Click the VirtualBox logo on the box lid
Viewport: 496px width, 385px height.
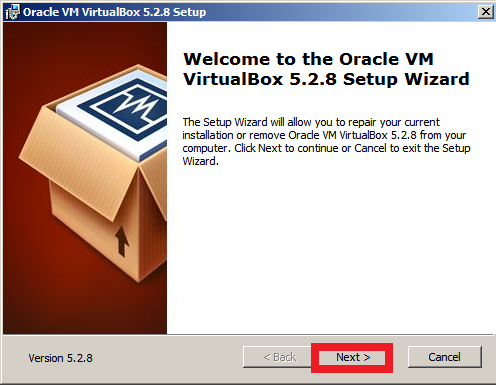pyautogui.click(x=128, y=108)
